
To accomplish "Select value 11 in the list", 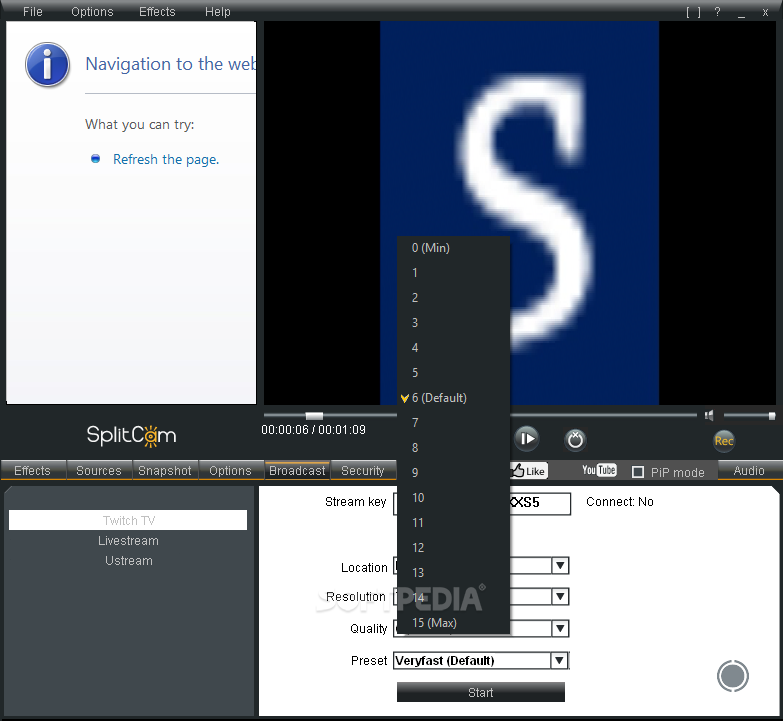I will point(453,523).
